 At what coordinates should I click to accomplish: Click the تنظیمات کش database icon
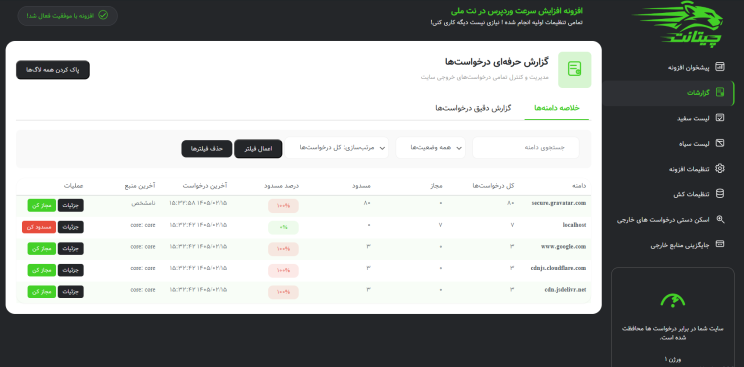720,194
